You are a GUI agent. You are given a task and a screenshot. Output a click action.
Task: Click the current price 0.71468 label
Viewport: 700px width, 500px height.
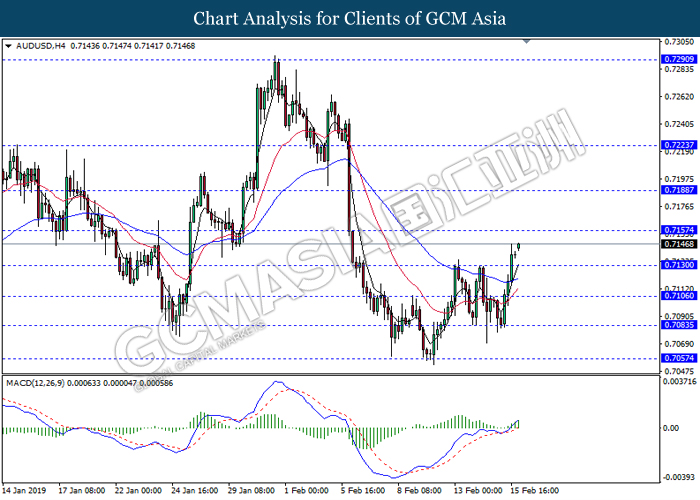(679, 244)
